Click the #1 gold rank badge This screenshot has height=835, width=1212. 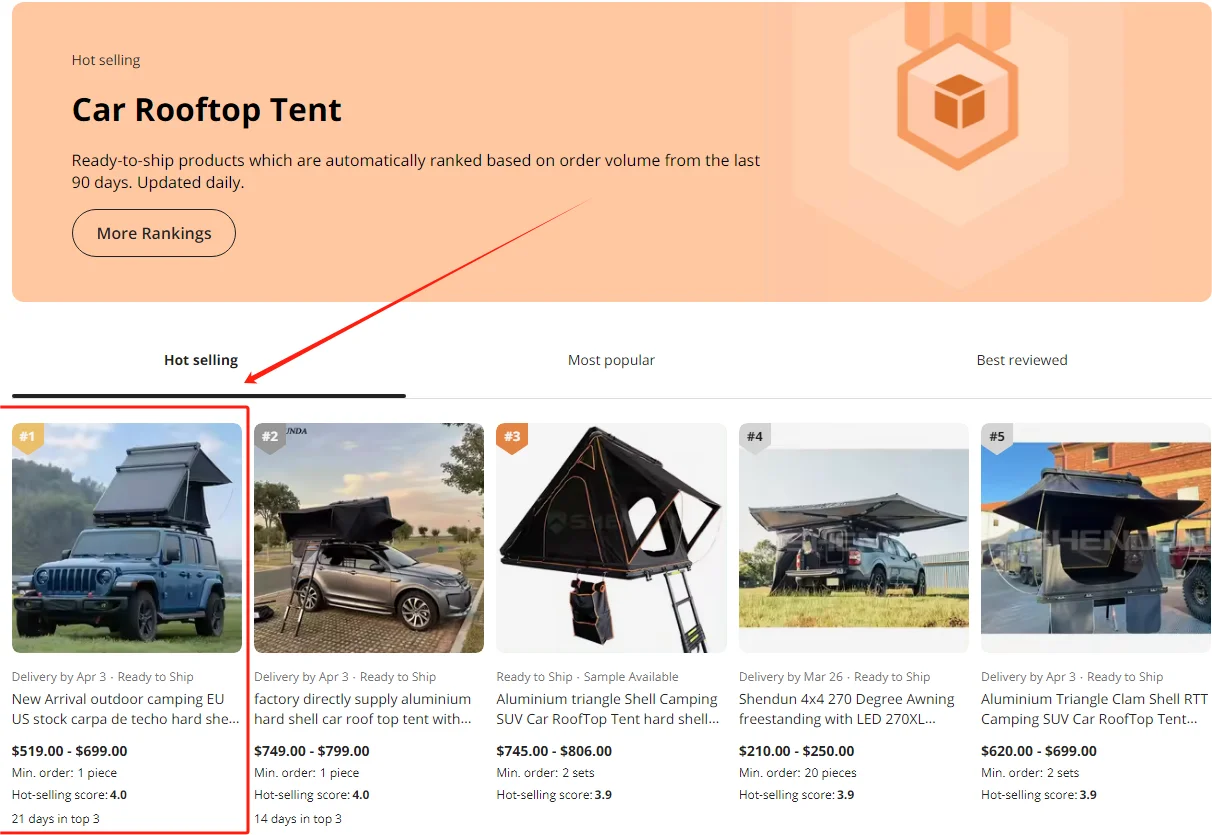pyautogui.click(x=27, y=437)
